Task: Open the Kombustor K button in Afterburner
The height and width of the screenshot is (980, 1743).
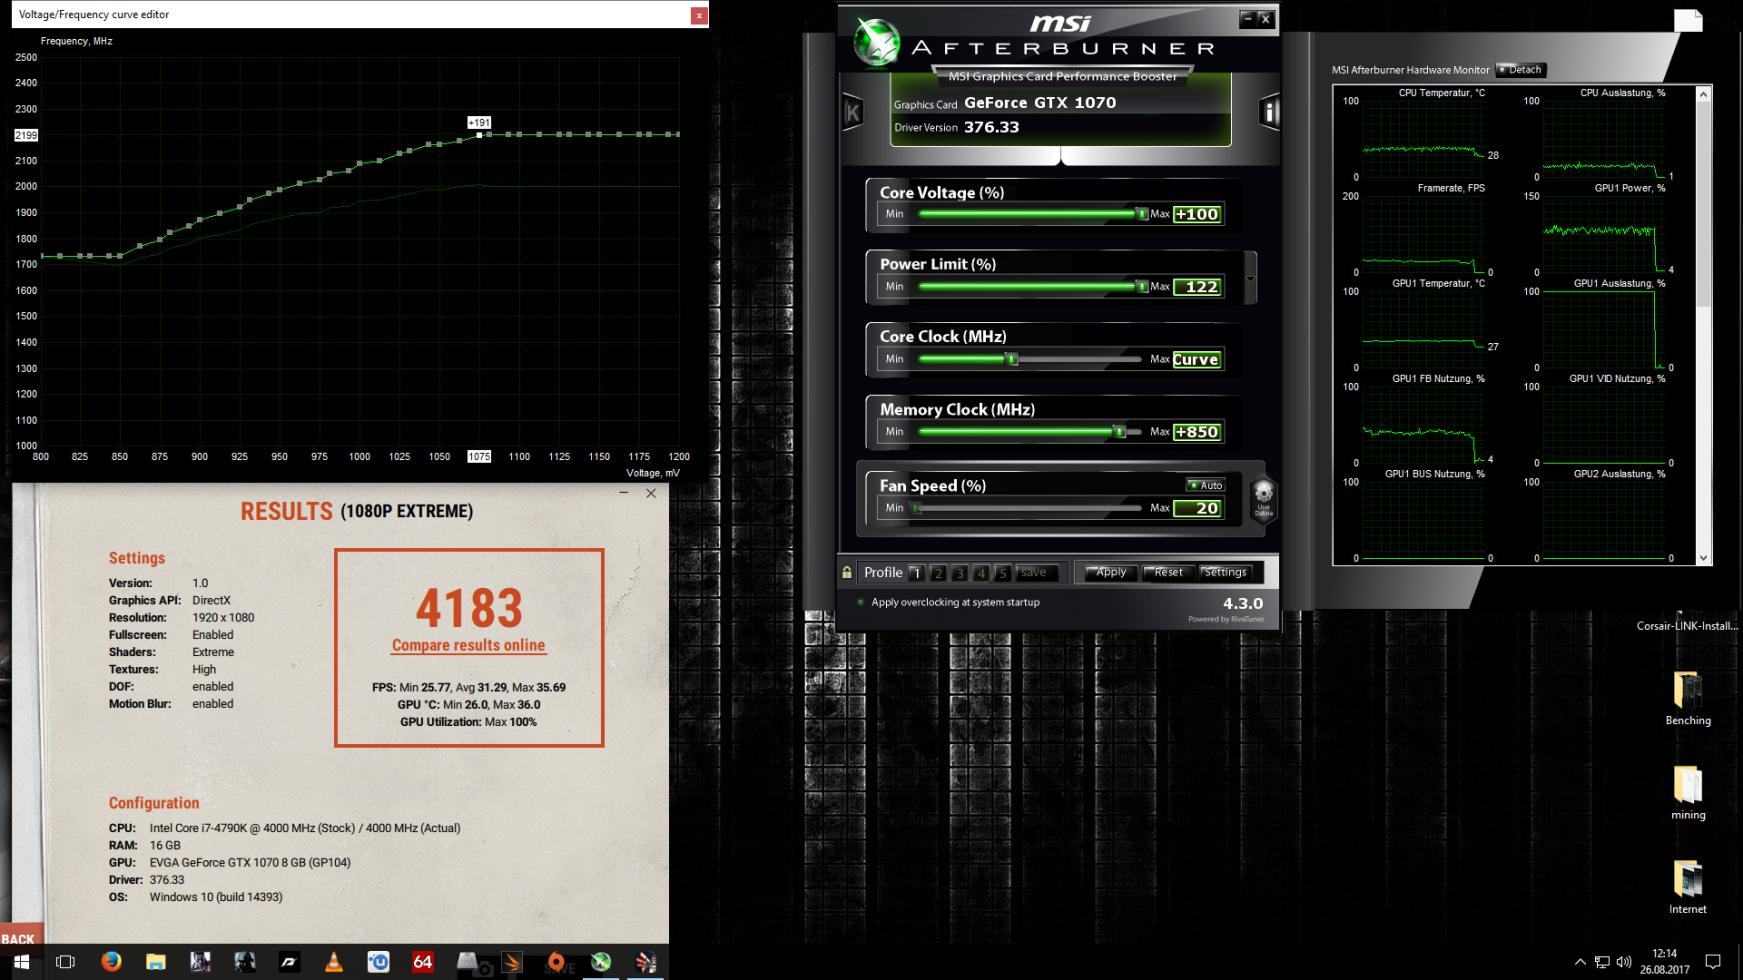Action: coord(853,112)
